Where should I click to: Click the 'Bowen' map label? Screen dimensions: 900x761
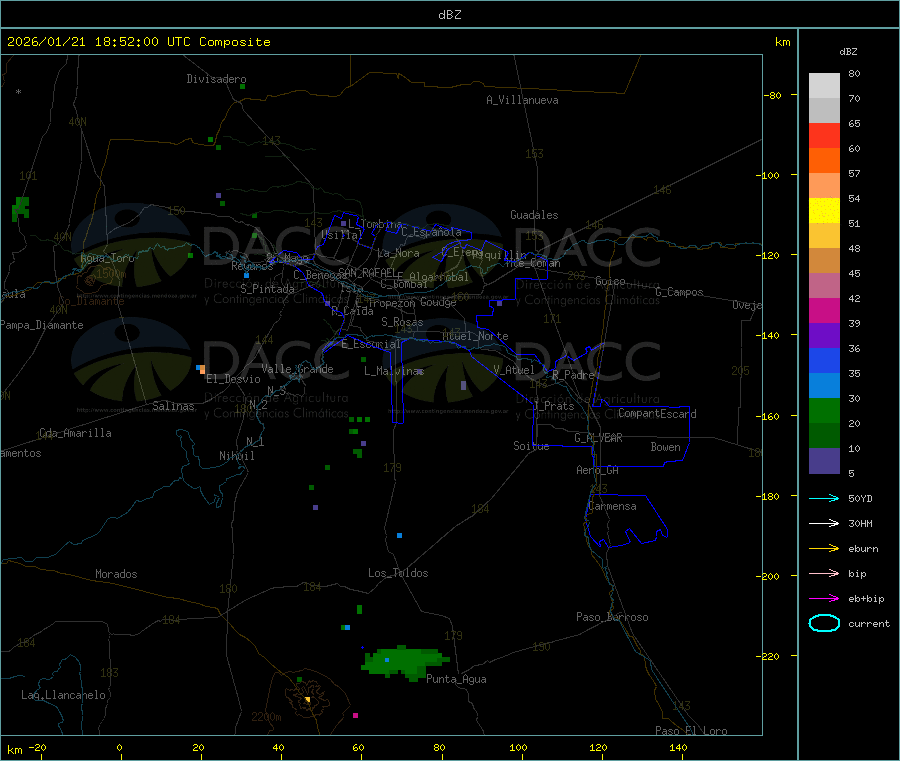click(x=665, y=447)
